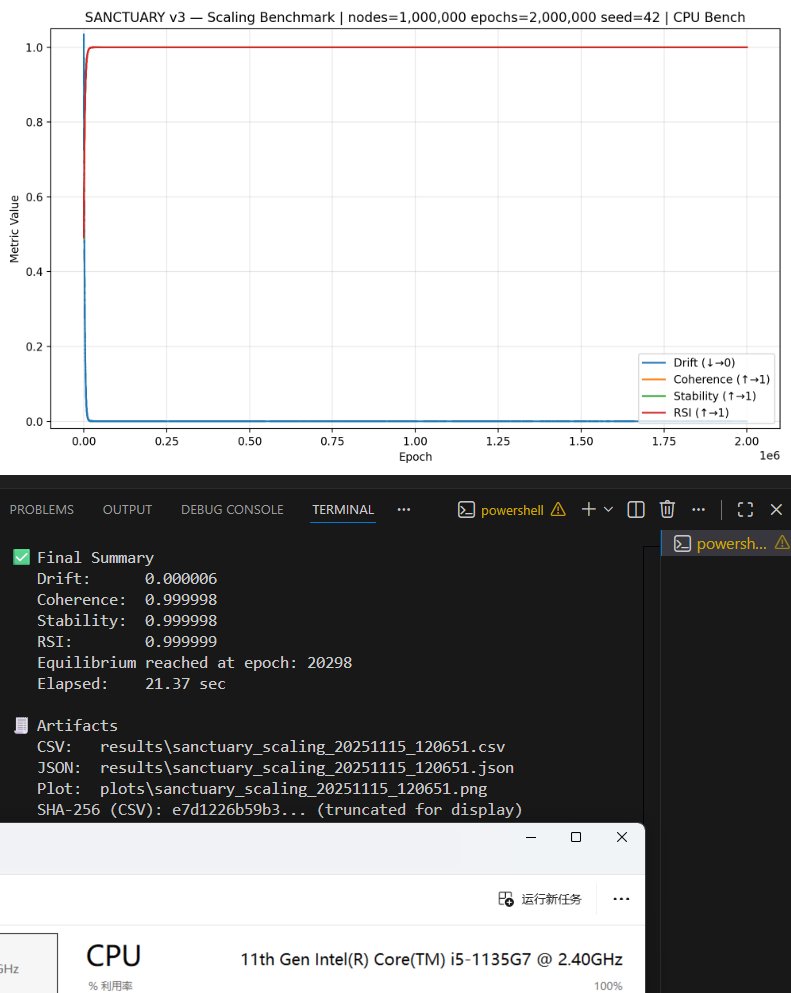This screenshot has width=791, height=993.
Task: Click the 'Stability: 0.999998' line
Action: click(127, 621)
